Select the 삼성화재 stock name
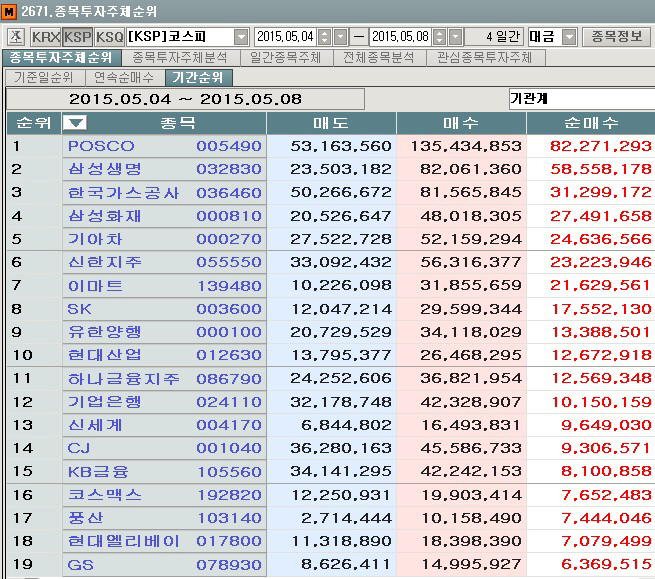 105,216
